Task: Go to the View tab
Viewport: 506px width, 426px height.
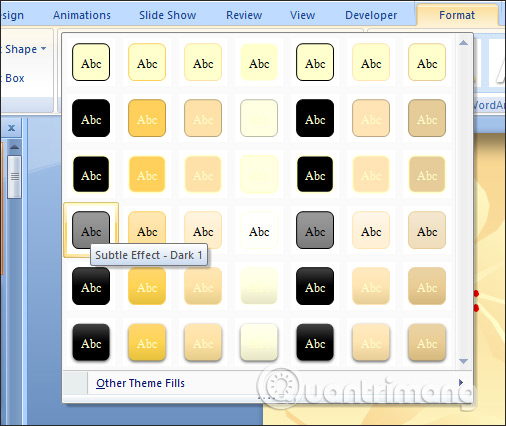Action: pos(302,15)
